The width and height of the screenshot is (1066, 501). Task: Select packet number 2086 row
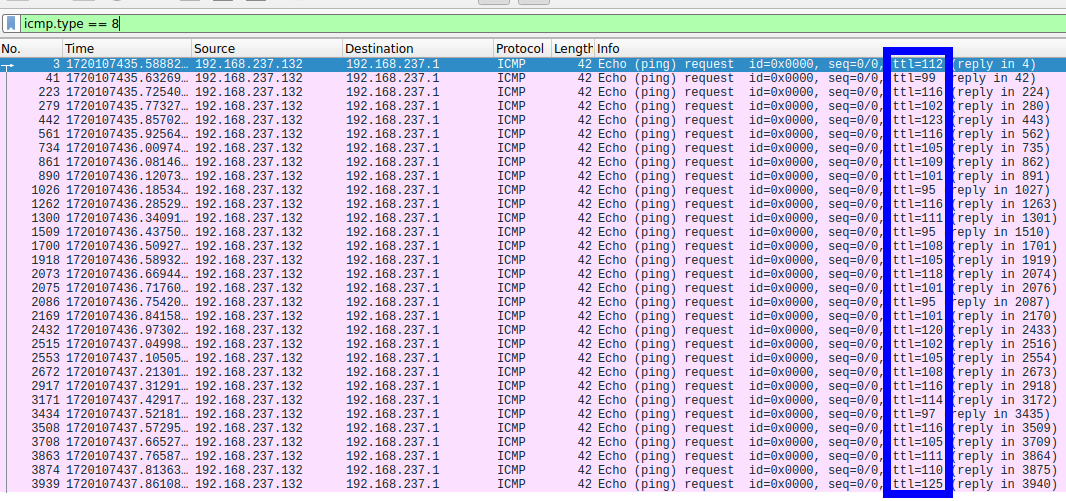pyautogui.click(x=533, y=302)
